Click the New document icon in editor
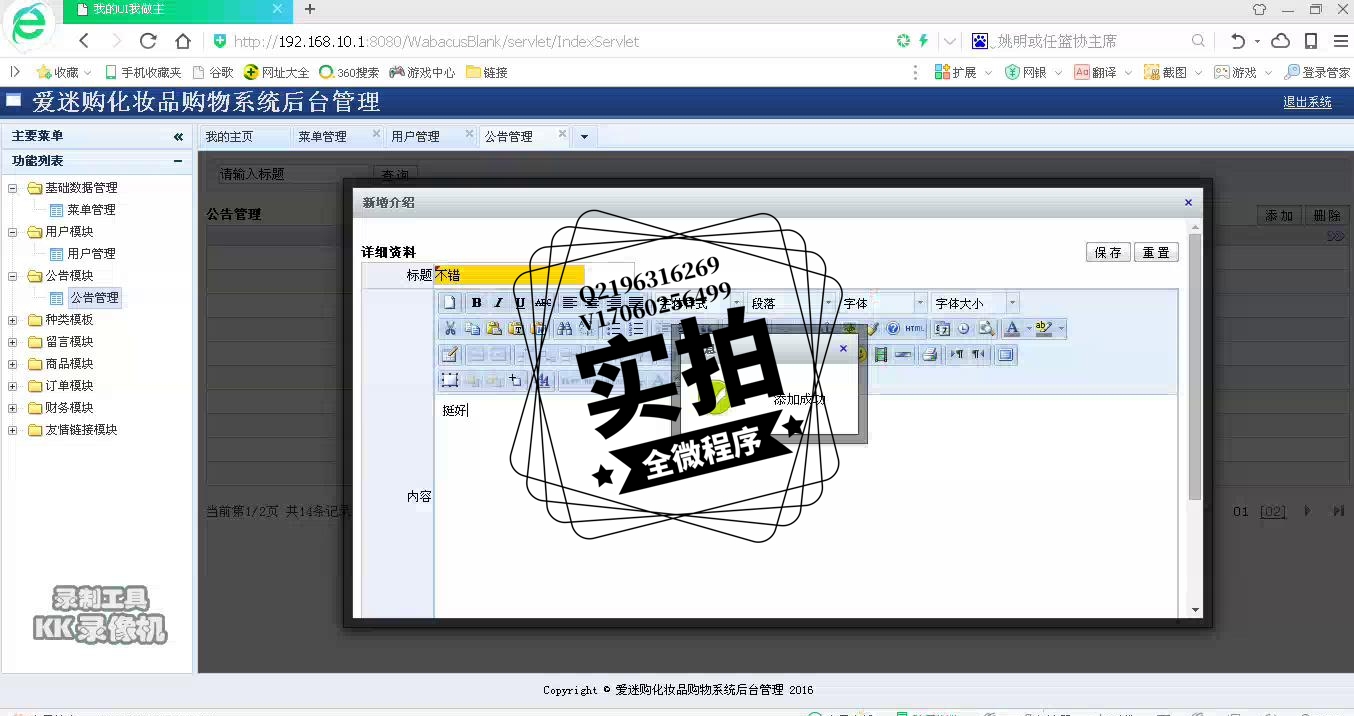 point(450,303)
